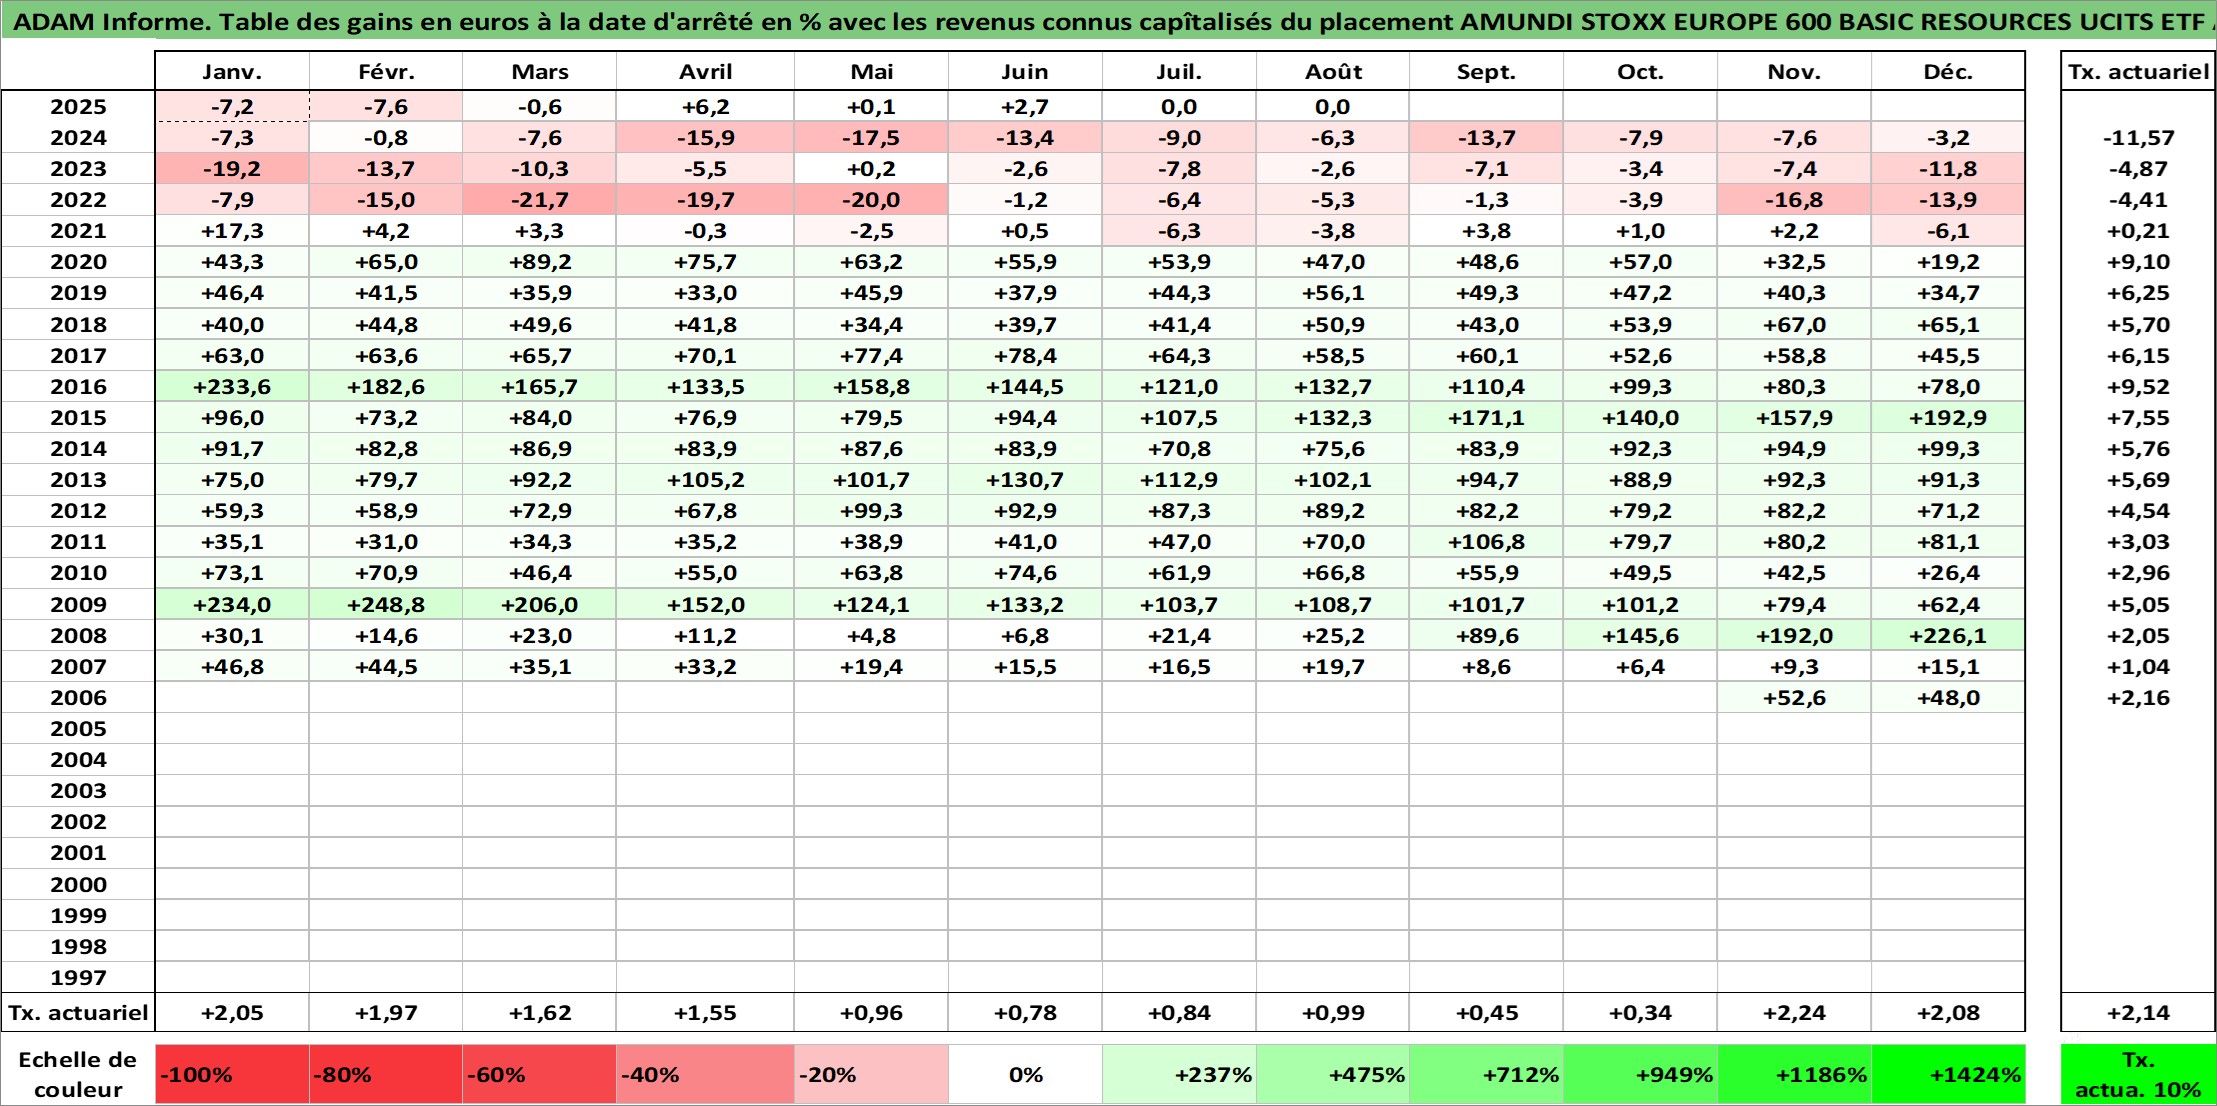This screenshot has width=2217, height=1106.
Task: Select cell +192,9 in December 2015
Action: (x=1948, y=418)
